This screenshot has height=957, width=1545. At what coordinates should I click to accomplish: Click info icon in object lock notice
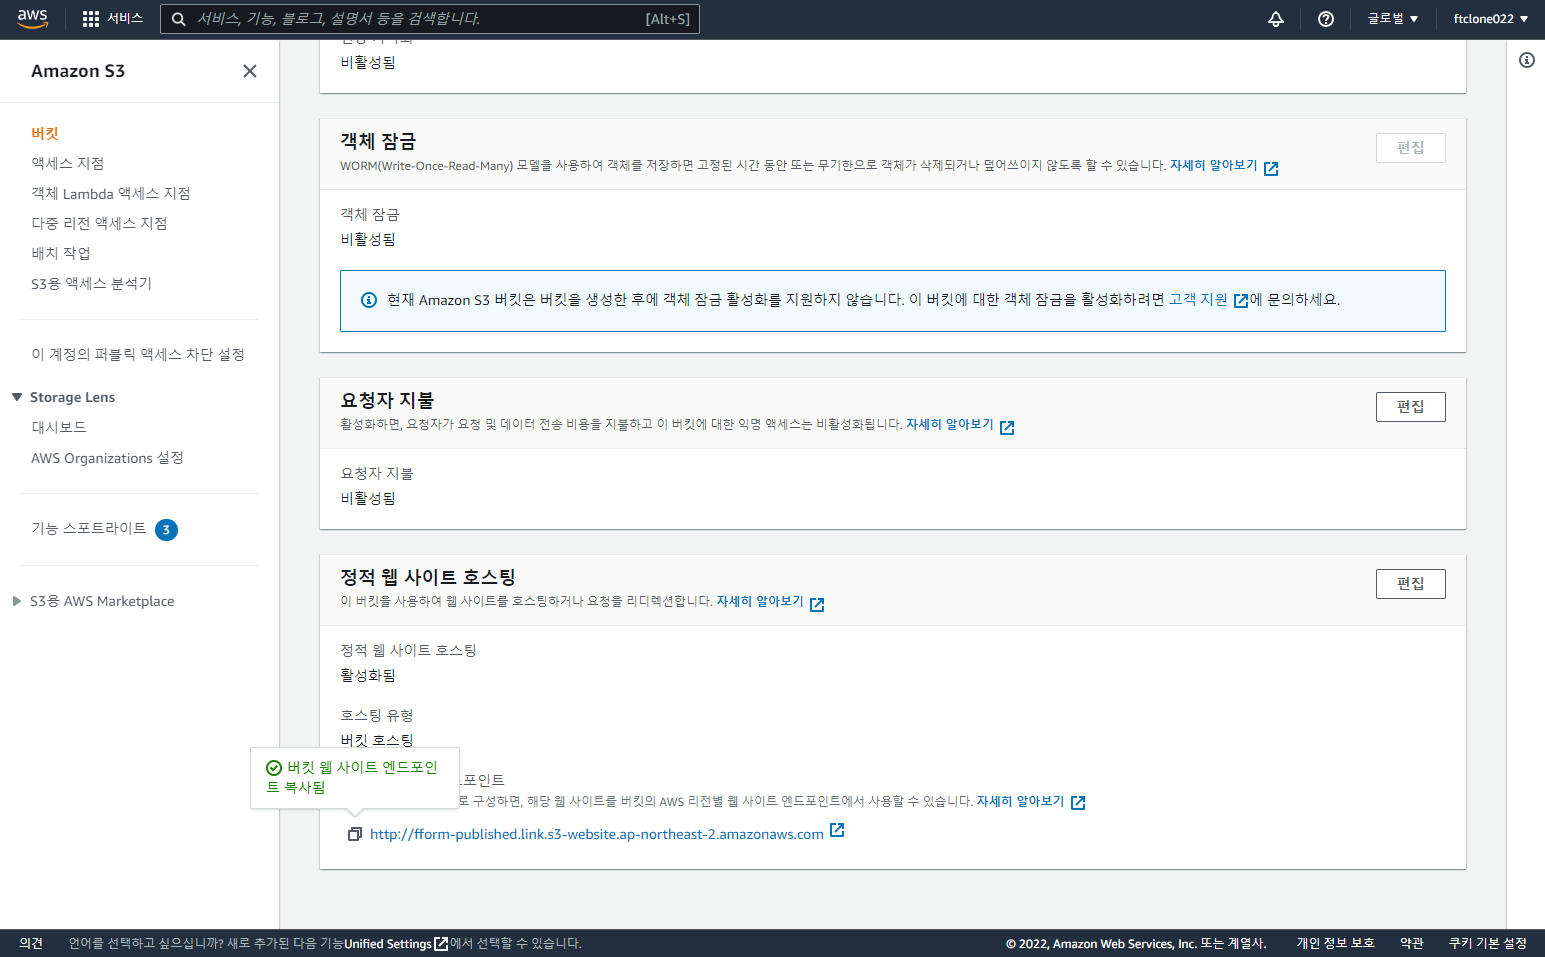pyautogui.click(x=369, y=300)
